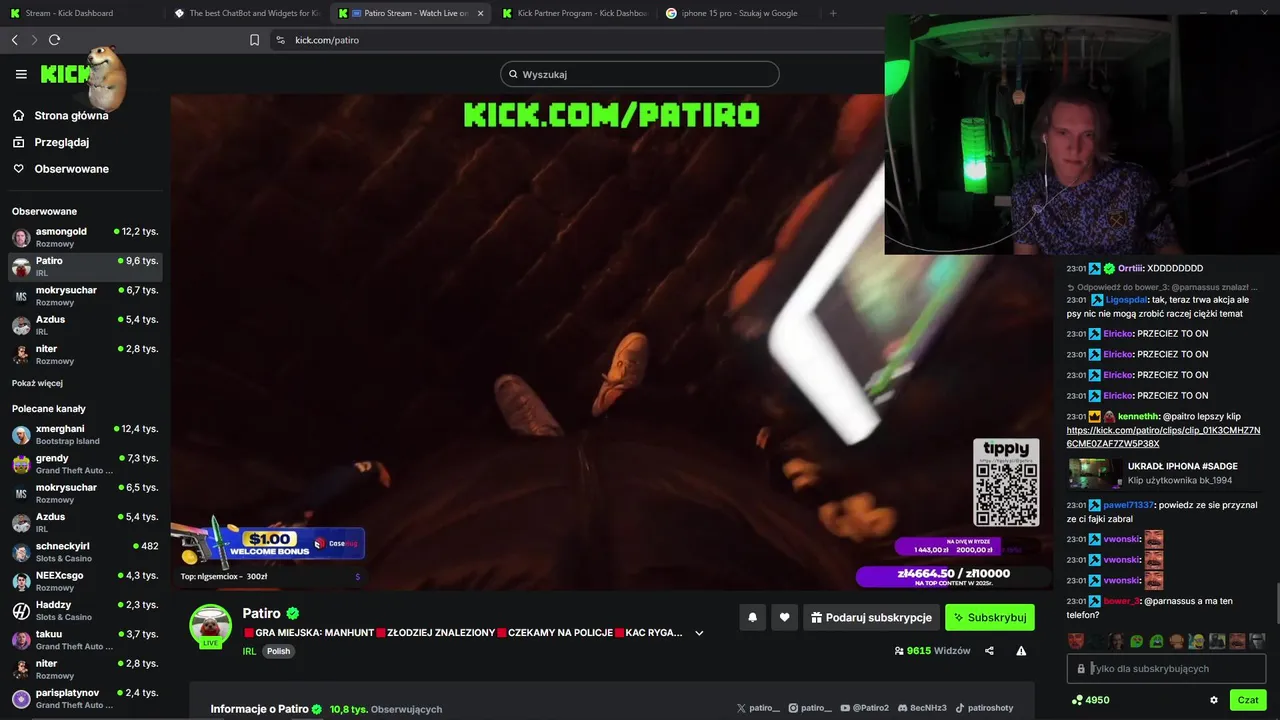Click Patiro's live avatar below the video

tap(210, 626)
